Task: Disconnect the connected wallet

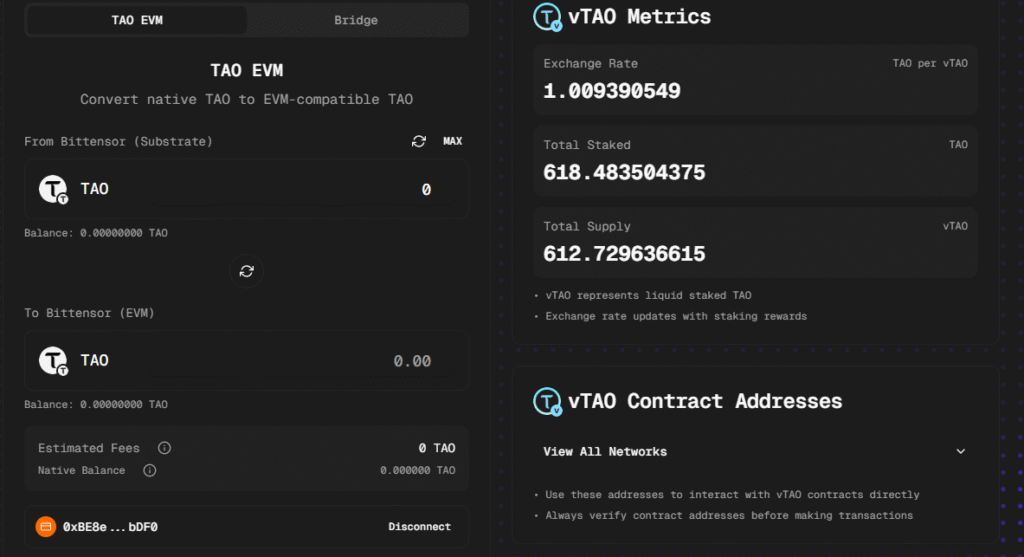Action: click(x=419, y=526)
